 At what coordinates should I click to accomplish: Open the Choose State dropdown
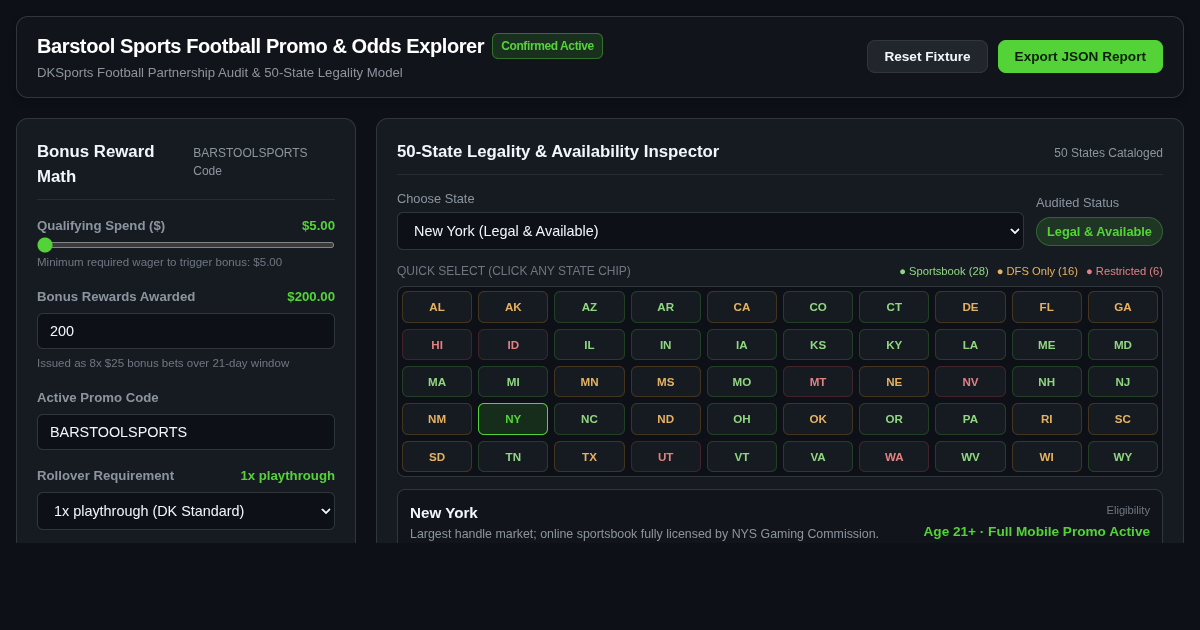pos(710,231)
